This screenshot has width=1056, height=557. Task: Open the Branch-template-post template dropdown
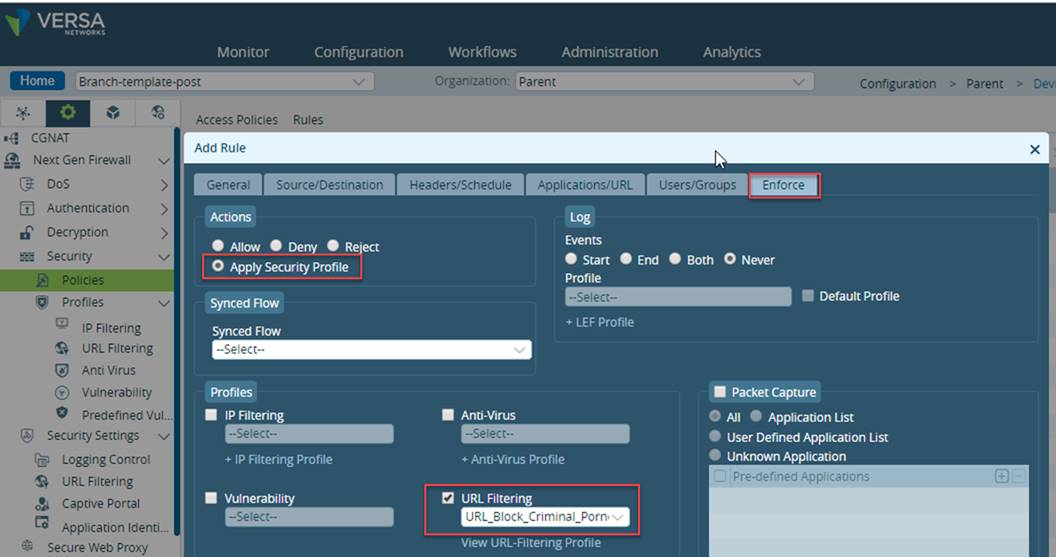(224, 81)
